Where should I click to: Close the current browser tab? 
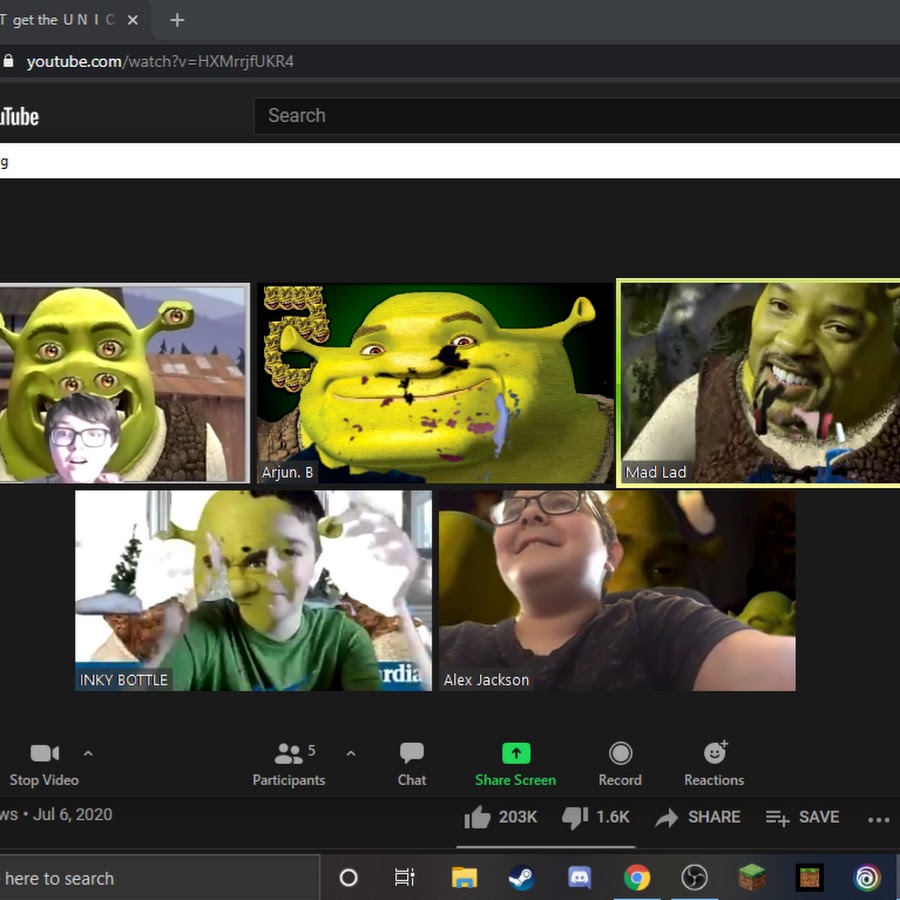(133, 20)
